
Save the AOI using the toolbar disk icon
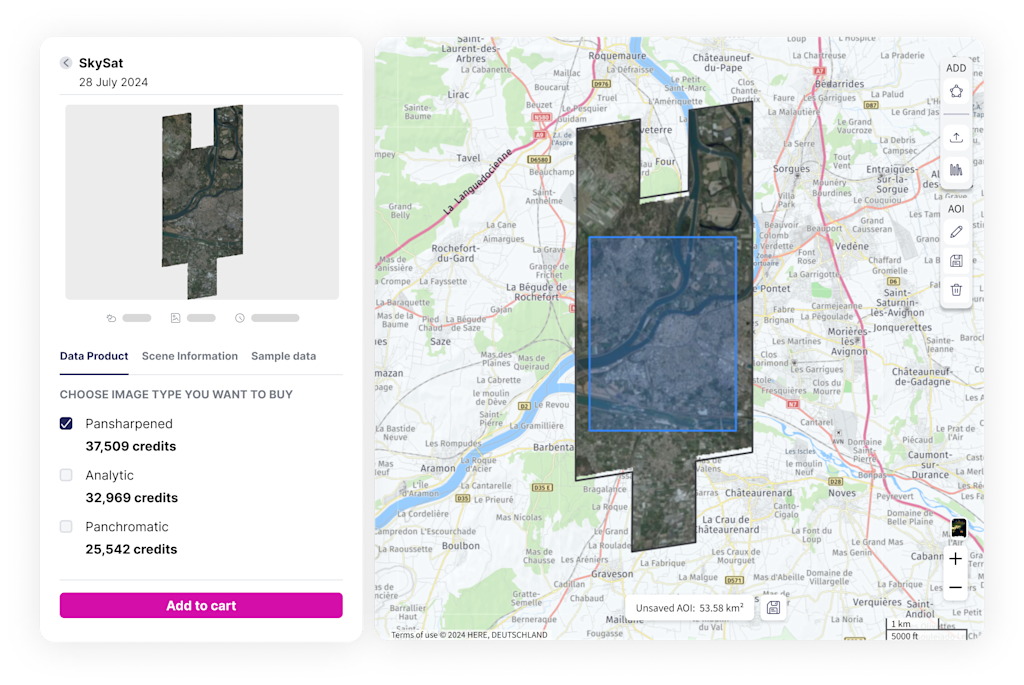(956, 261)
